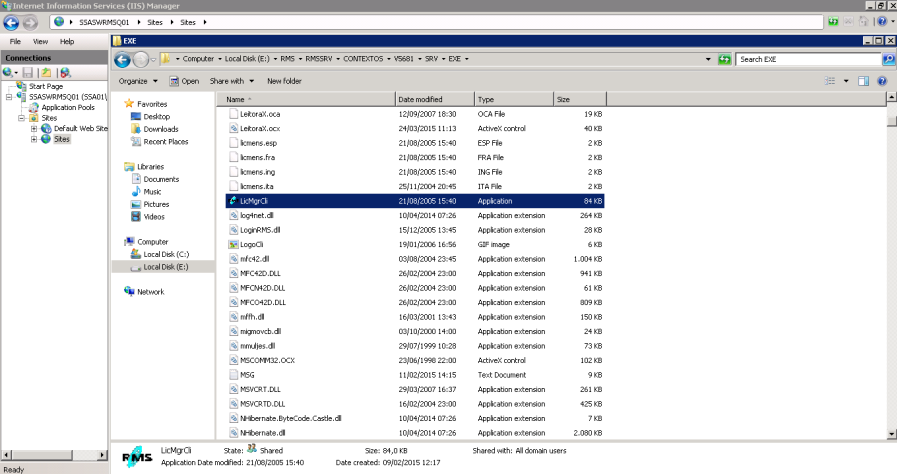
Task: Click the log4net.dll file icon
Action: point(233,215)
